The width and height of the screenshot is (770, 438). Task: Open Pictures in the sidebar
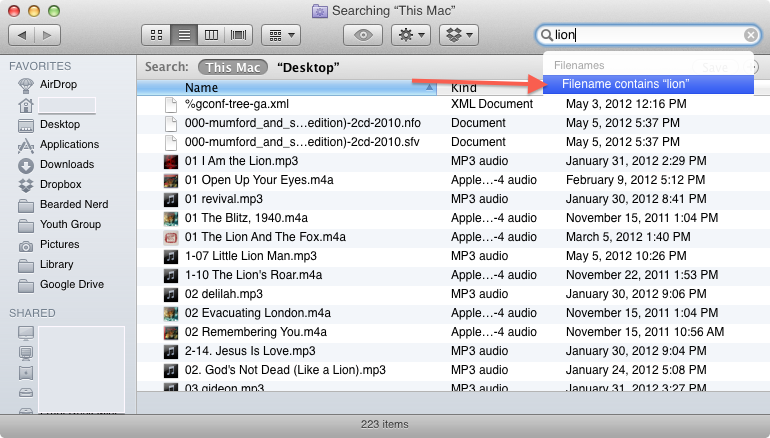click(x=59, y=245)
